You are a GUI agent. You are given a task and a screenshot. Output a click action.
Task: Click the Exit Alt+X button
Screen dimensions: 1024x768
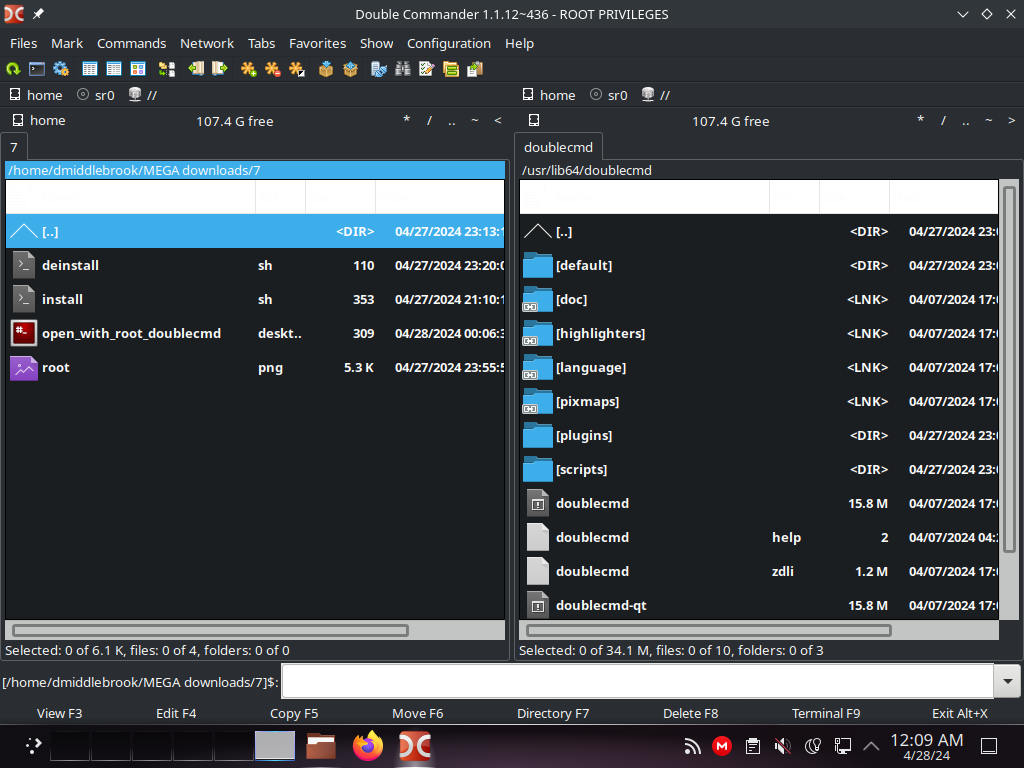point(959,713)
